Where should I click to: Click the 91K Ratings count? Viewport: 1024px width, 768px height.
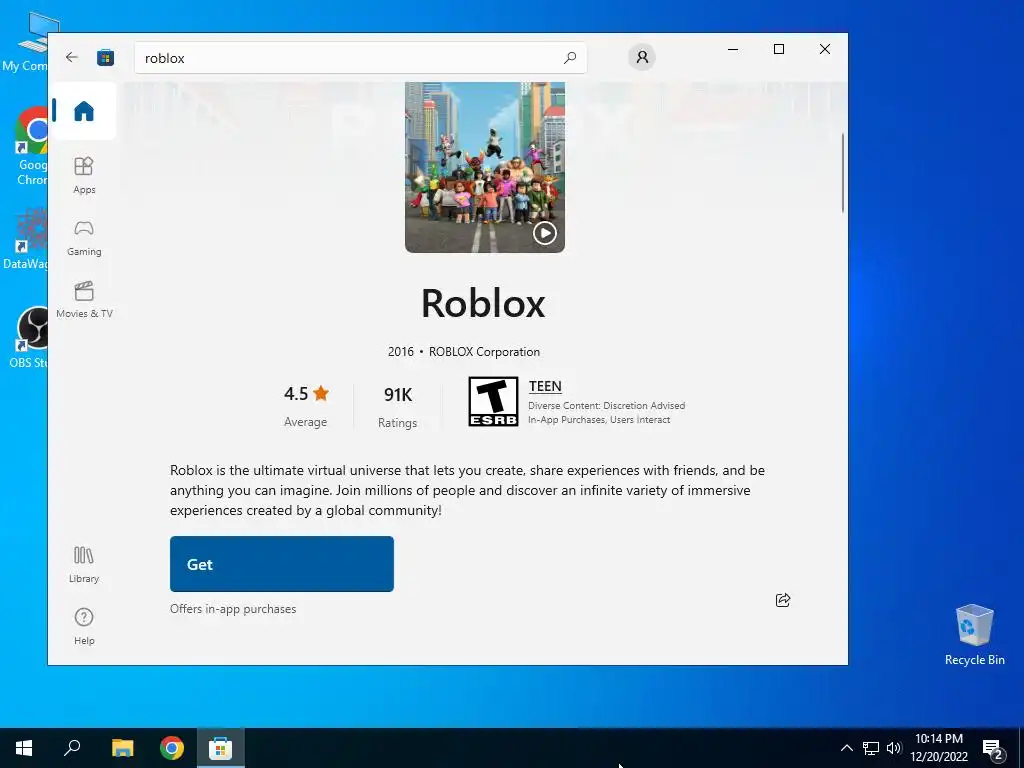pyautogui.click(x=398, y=406)
